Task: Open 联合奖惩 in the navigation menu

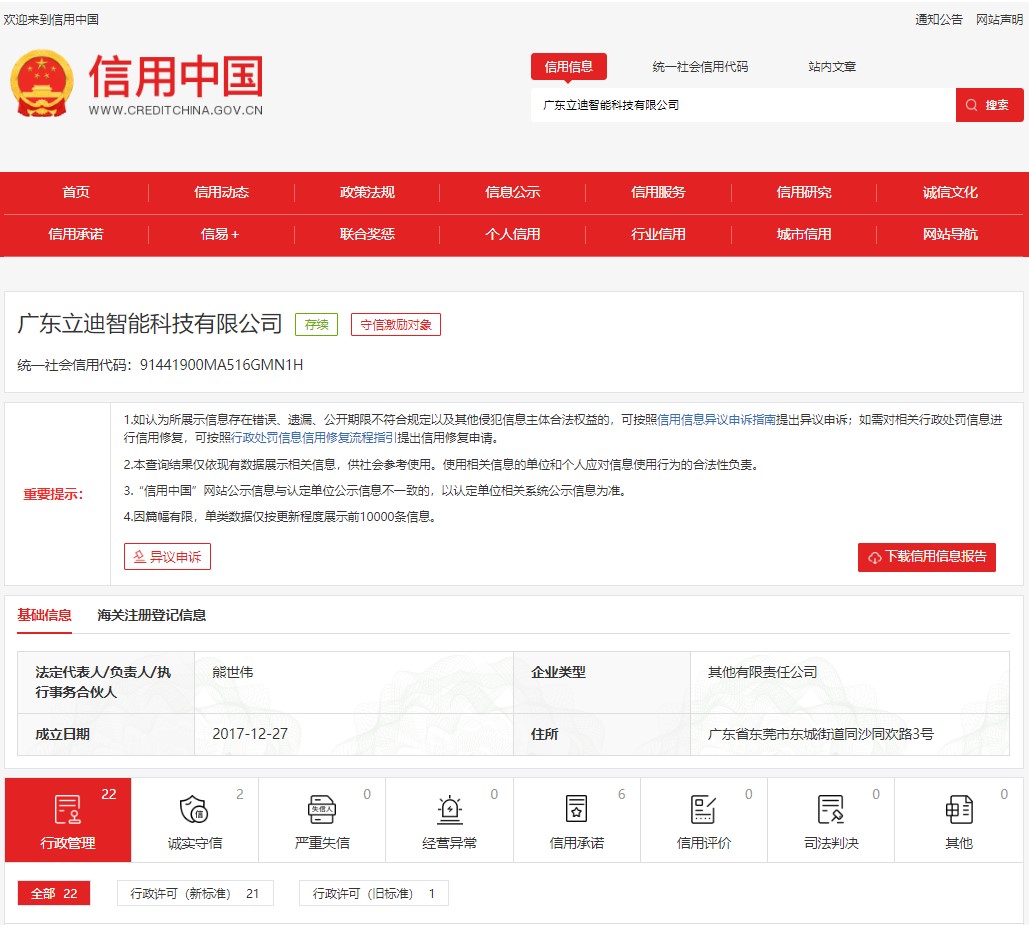Action: pyautogui.click(x=367, y=234)
